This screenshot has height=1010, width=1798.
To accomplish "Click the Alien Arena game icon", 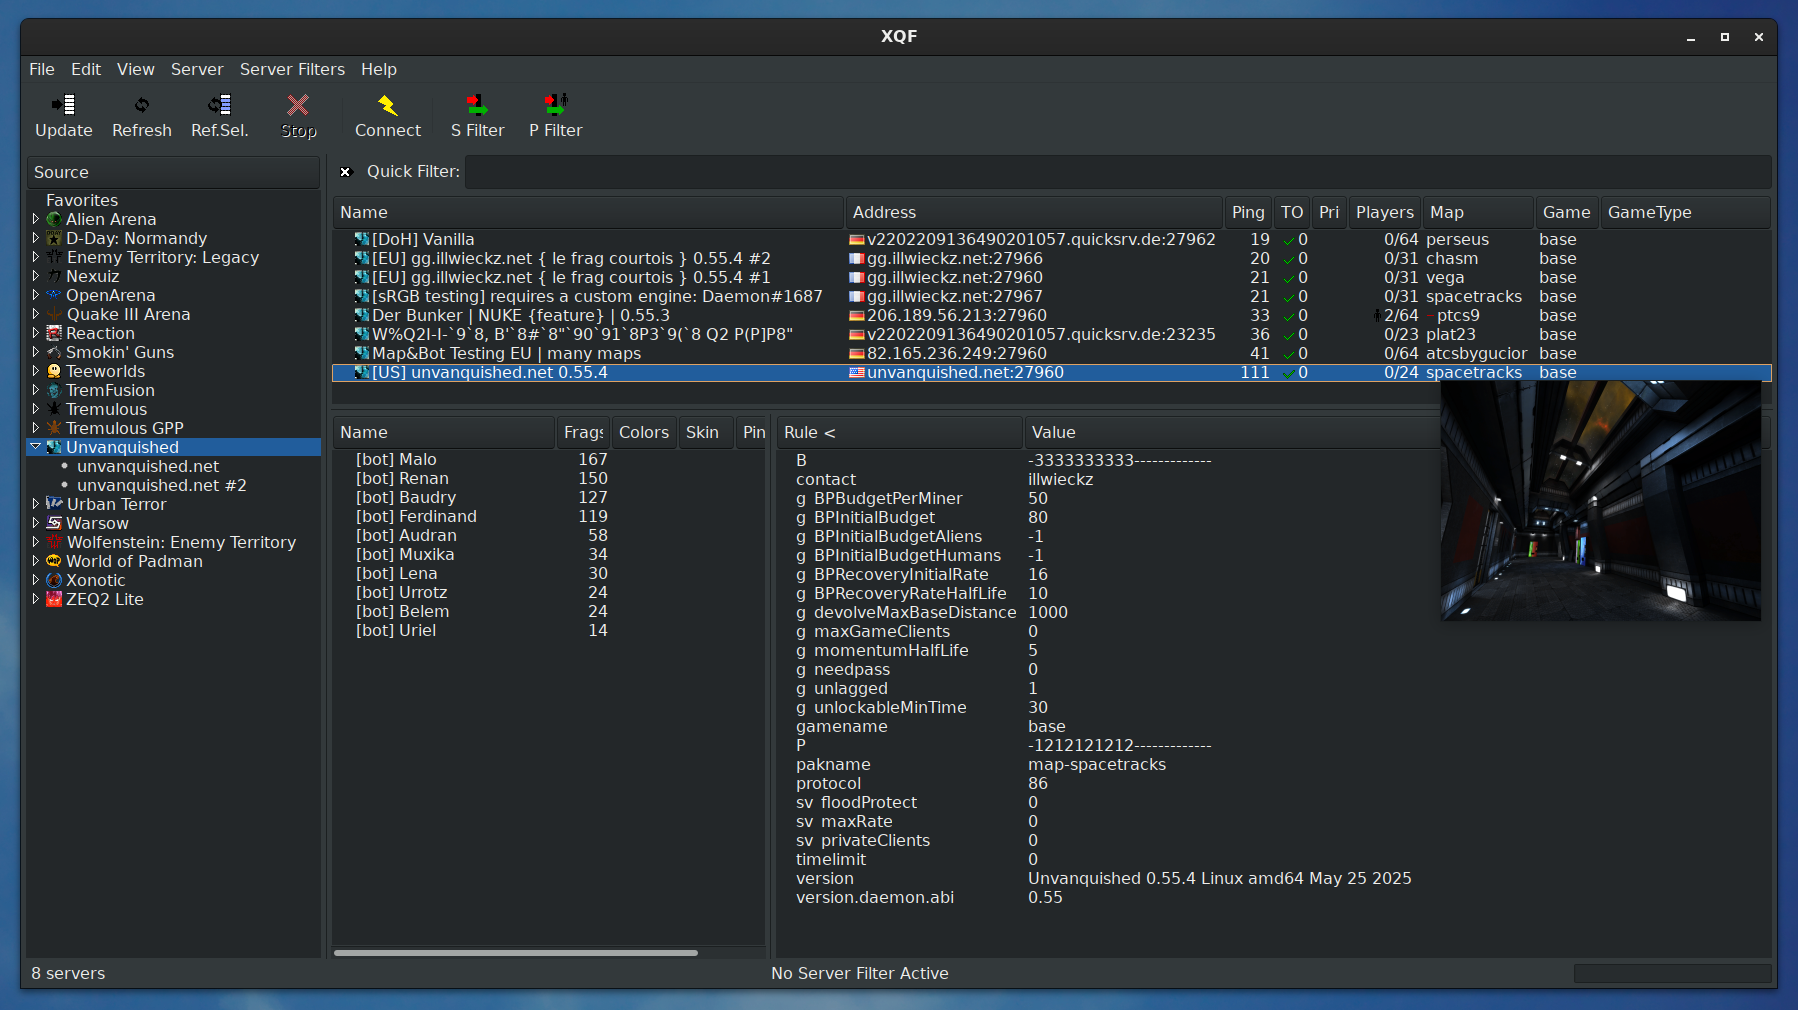I will [x=55, y=219].
